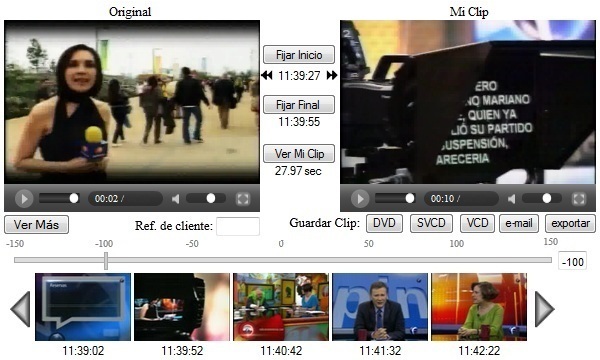Screen dimensions: 600x360
Task: Click the end time text 11:39:55
Action: click(x=299, y=122)
